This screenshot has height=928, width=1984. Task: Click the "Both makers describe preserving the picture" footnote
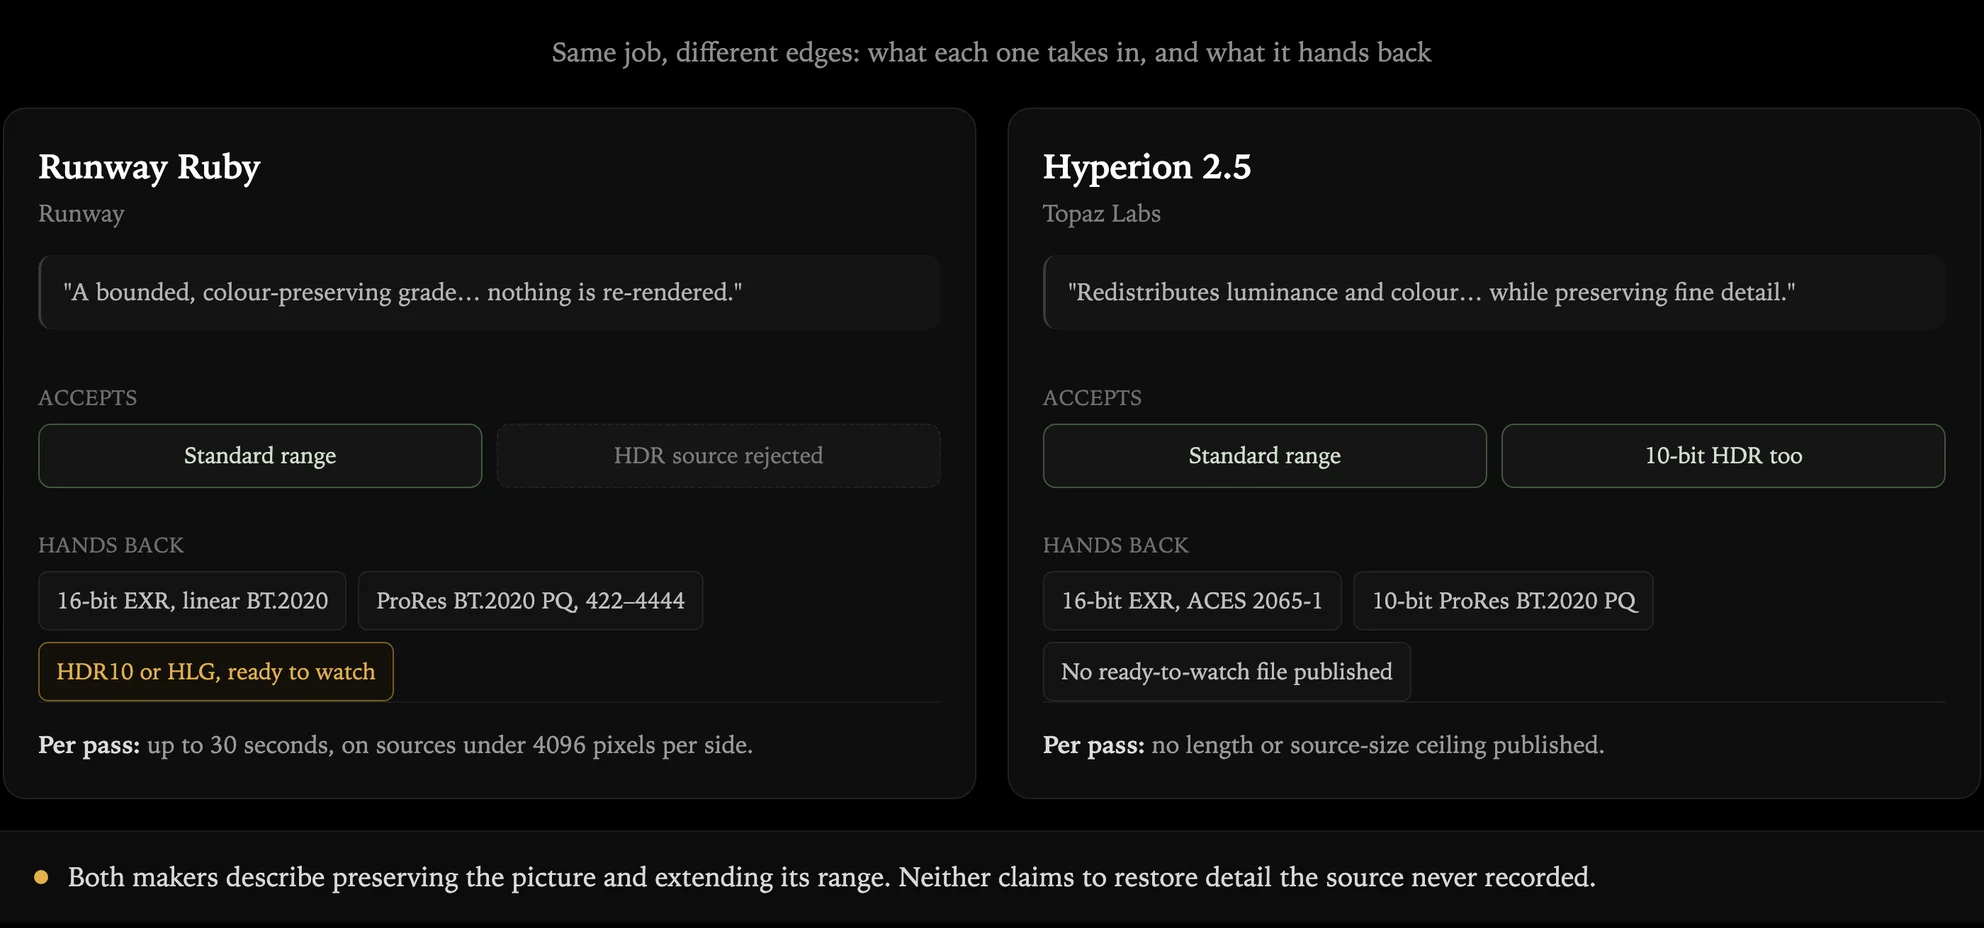[832, 877]
